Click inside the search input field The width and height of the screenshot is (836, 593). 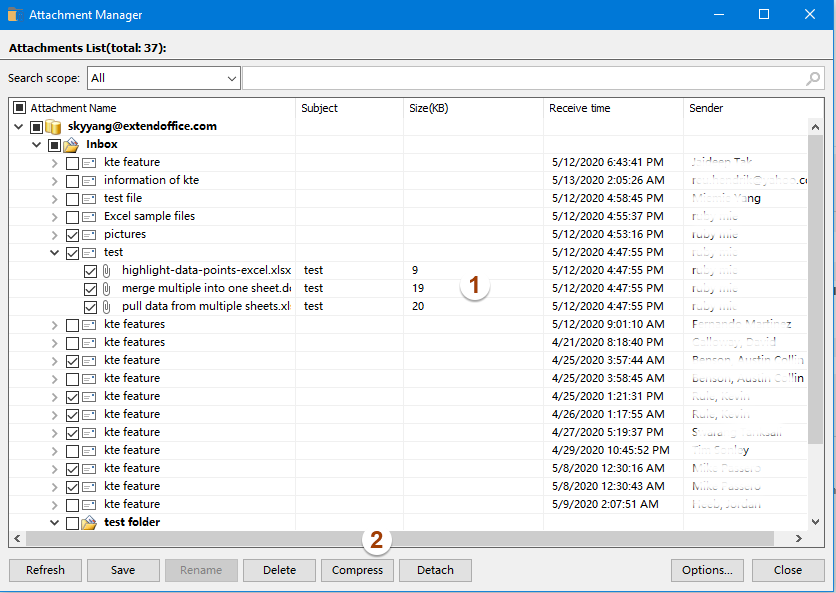click(x=500, y=77)
